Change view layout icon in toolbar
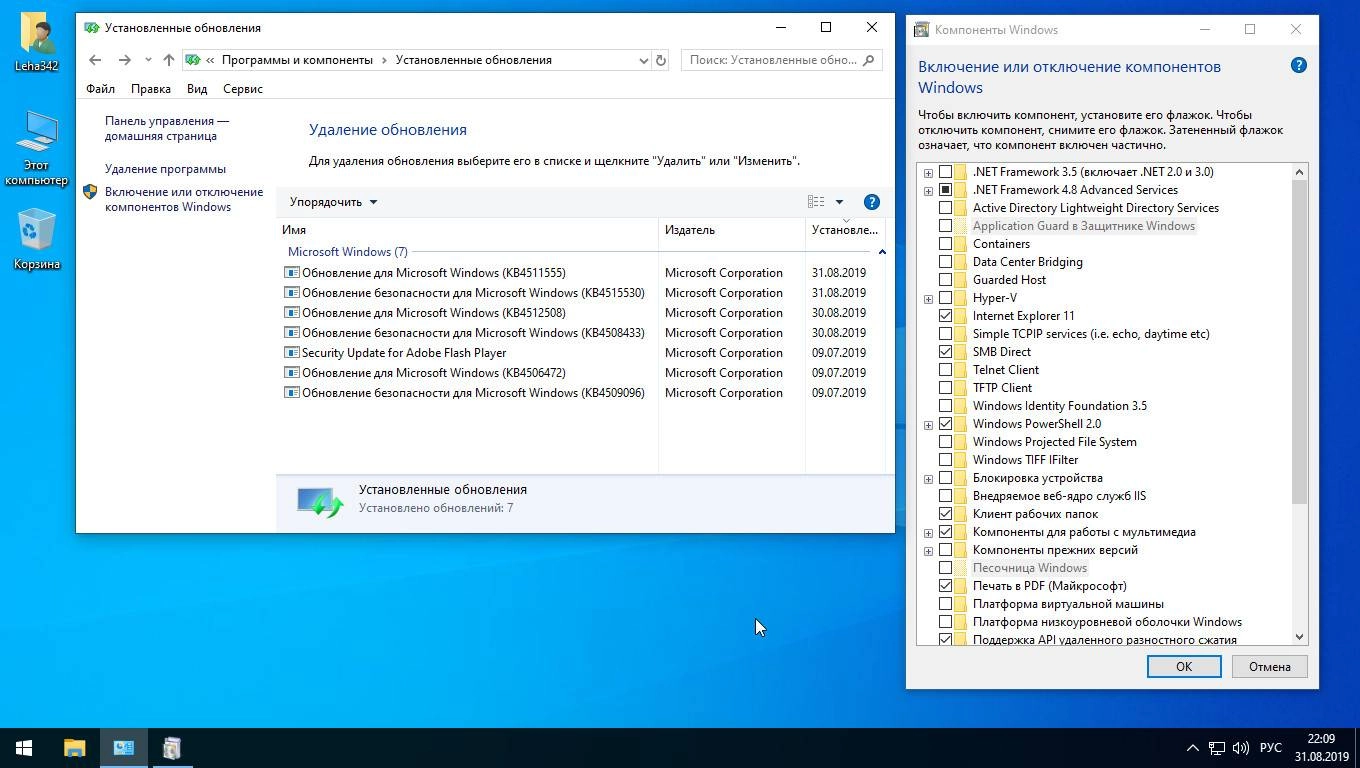This screenshot has height=768, width=1360. click(816, 202)
